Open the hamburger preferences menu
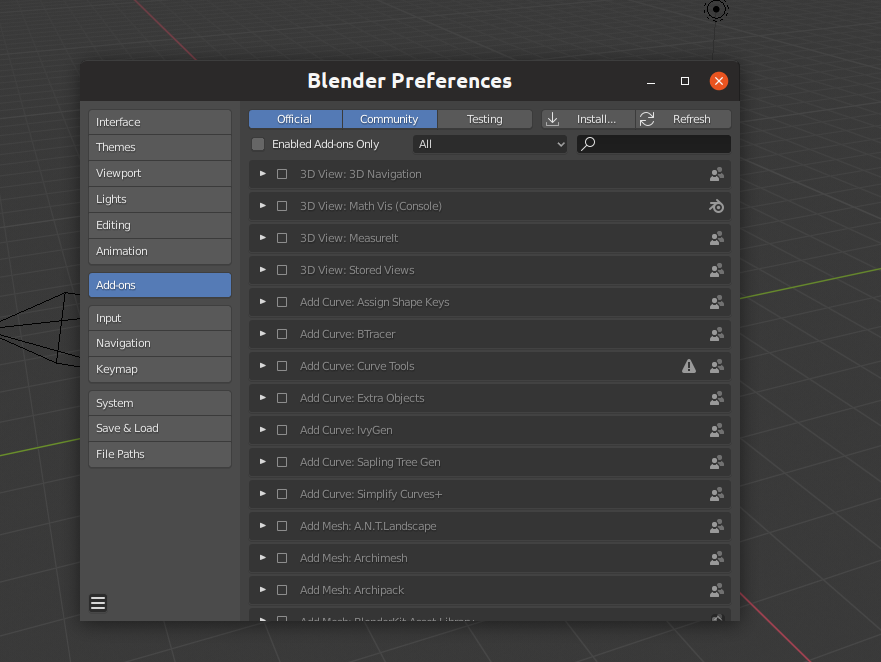Viewport: 881px width, 662px height. tap(98, 603)
